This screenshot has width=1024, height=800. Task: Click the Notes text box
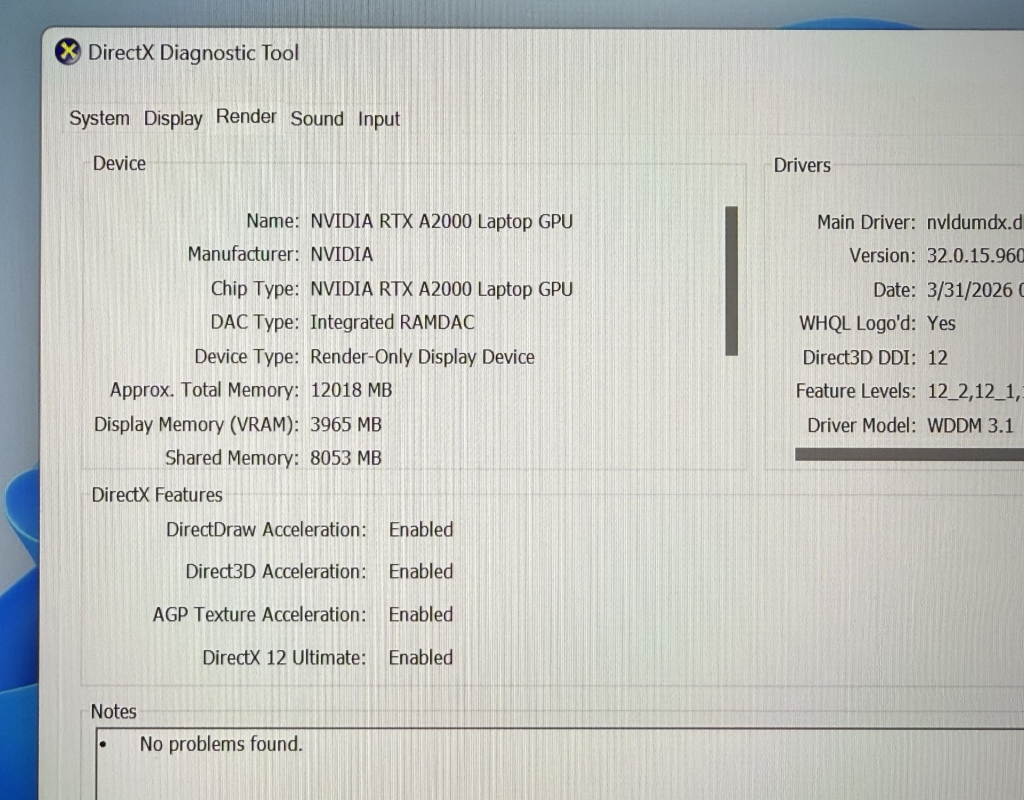tap(560, 764)
